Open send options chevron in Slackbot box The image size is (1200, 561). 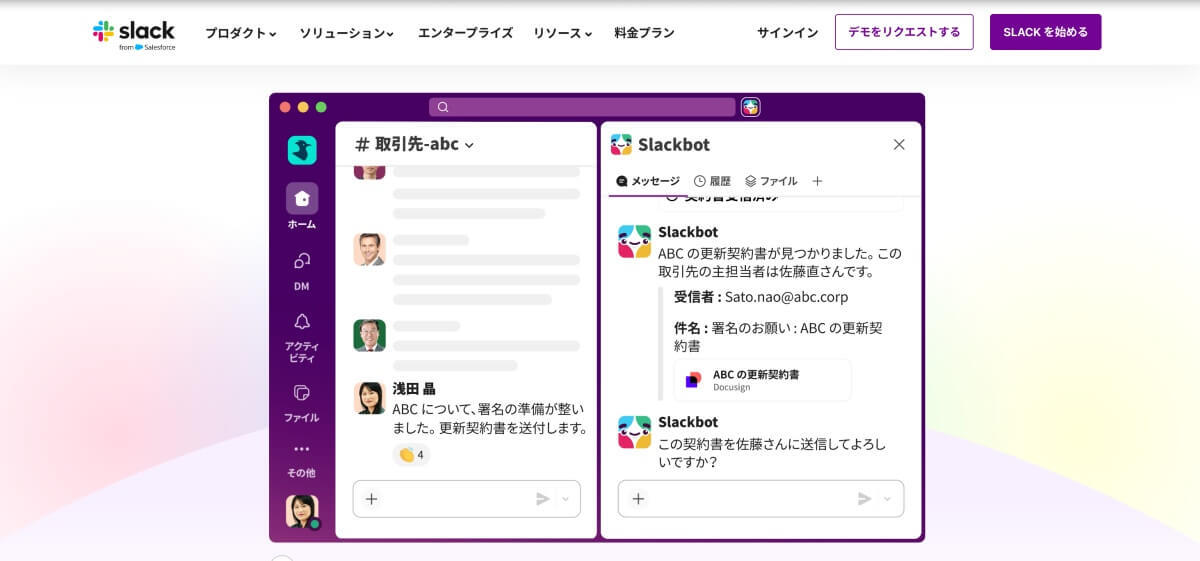pyautogui.click(x=887, y=499)
